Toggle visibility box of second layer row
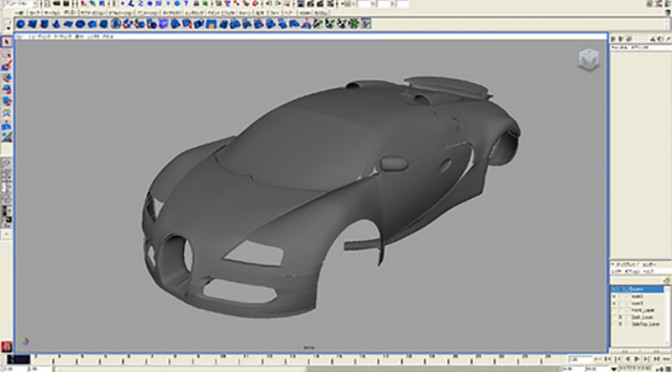 pyautogui.click(x=614, y=297)
